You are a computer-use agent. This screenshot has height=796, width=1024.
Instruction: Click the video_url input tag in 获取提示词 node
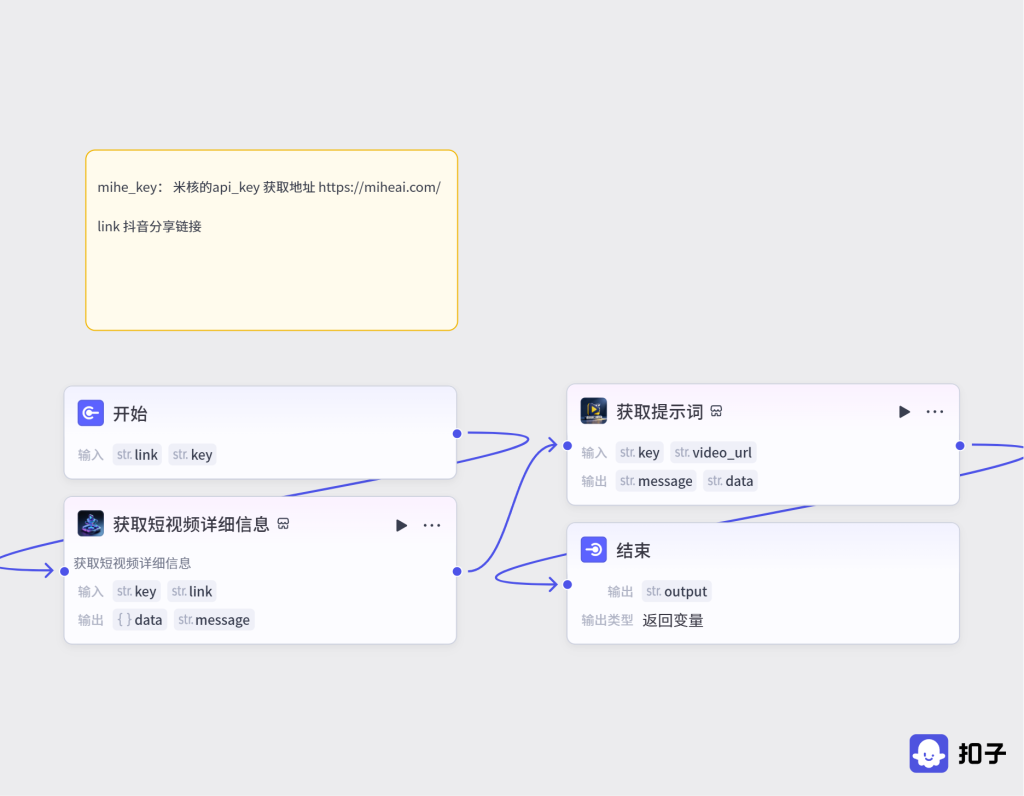click(713, 453)
